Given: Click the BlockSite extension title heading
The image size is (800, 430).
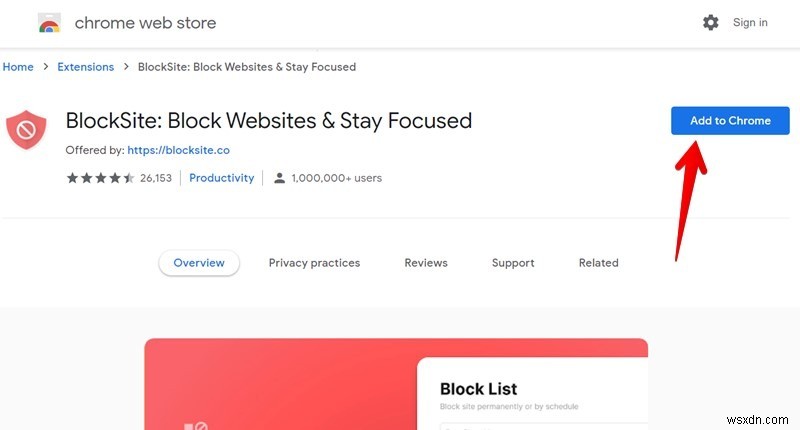Looking at the screenshot, I should 268,121.
